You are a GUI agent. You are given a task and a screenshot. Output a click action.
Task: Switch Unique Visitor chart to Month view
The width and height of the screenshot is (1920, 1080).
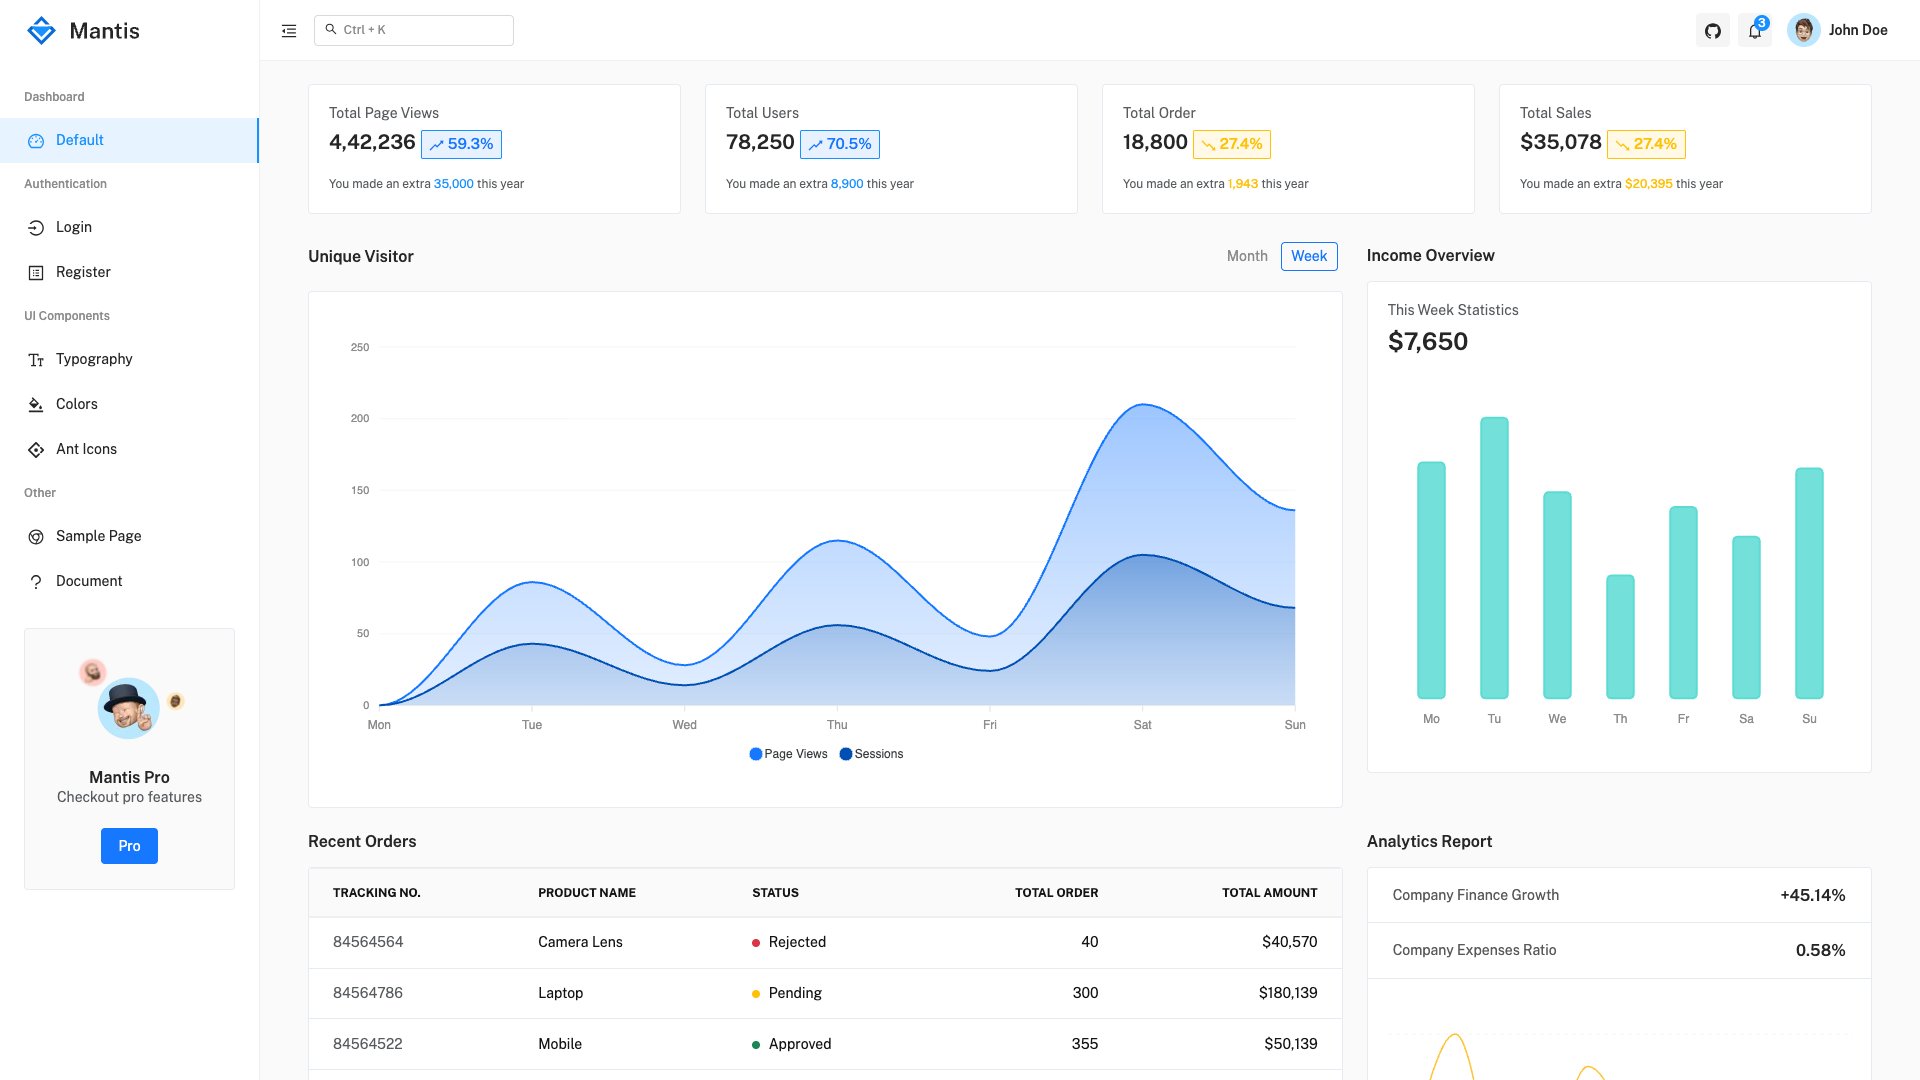[1246, 256]
